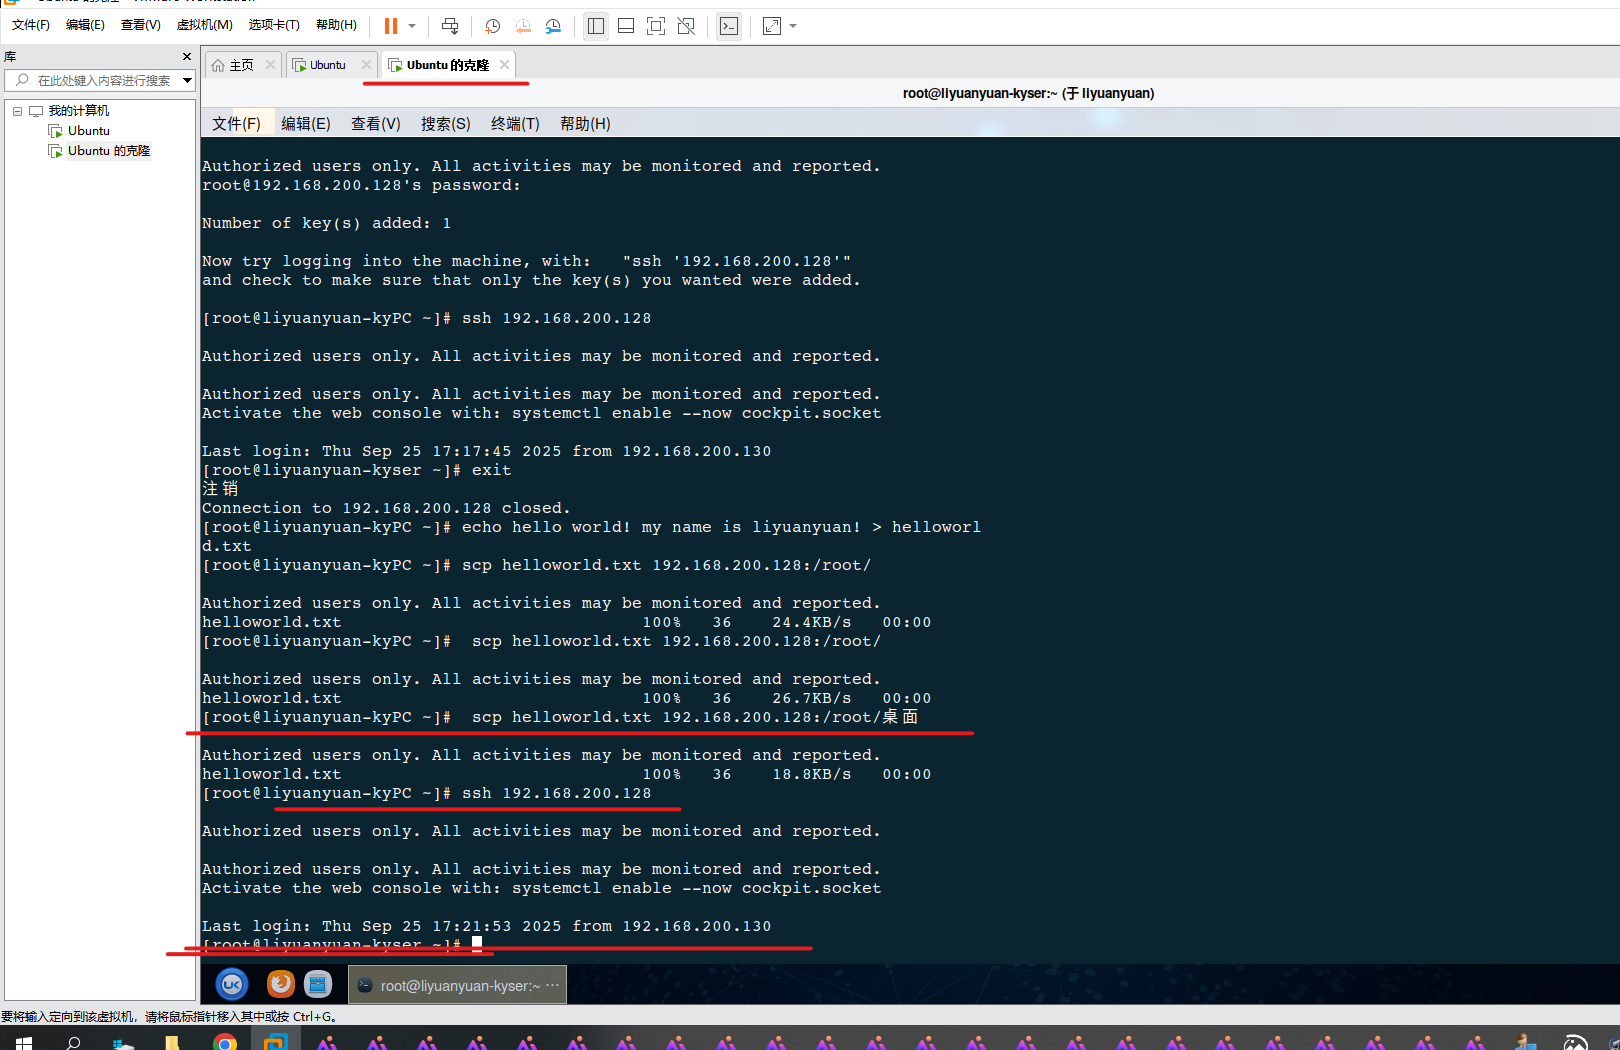
Task: Revert the VM to its previous snapshot
Action: pos(523,26)
